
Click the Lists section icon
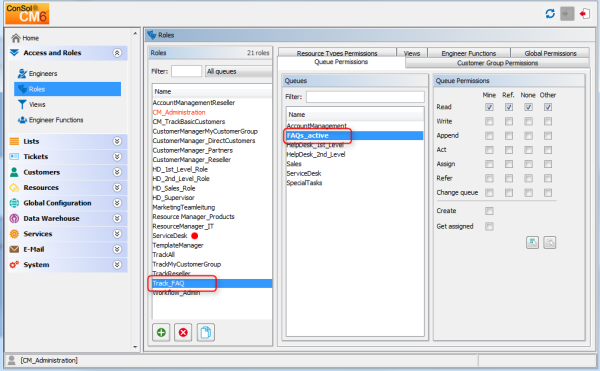pyautogui.click(x=14, y=142)
